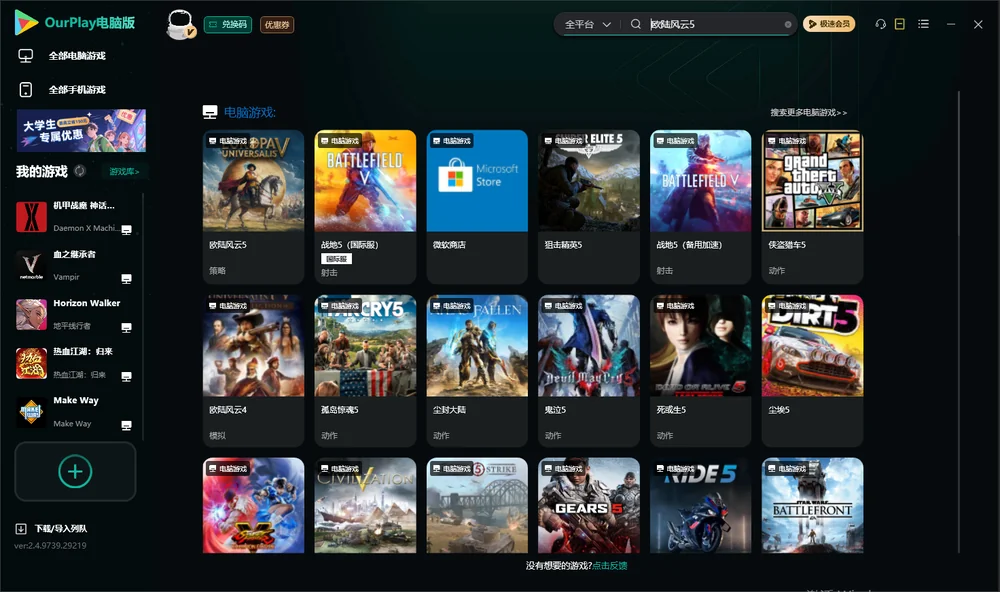
Task: Open the 全平台 platform dropdown
Action: [x=587, y=24]
